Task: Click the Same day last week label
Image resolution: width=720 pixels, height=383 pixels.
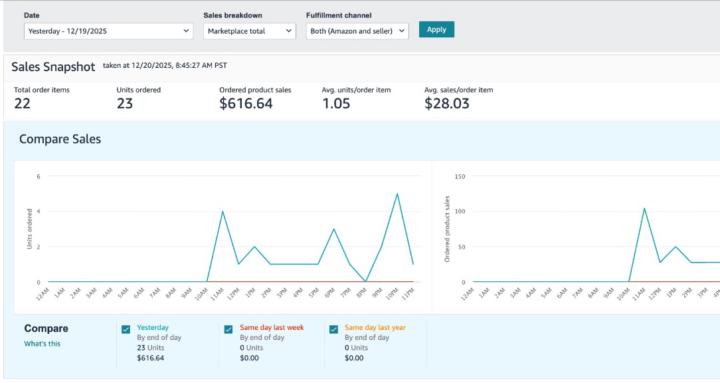Action: click(x=271, y=327)
